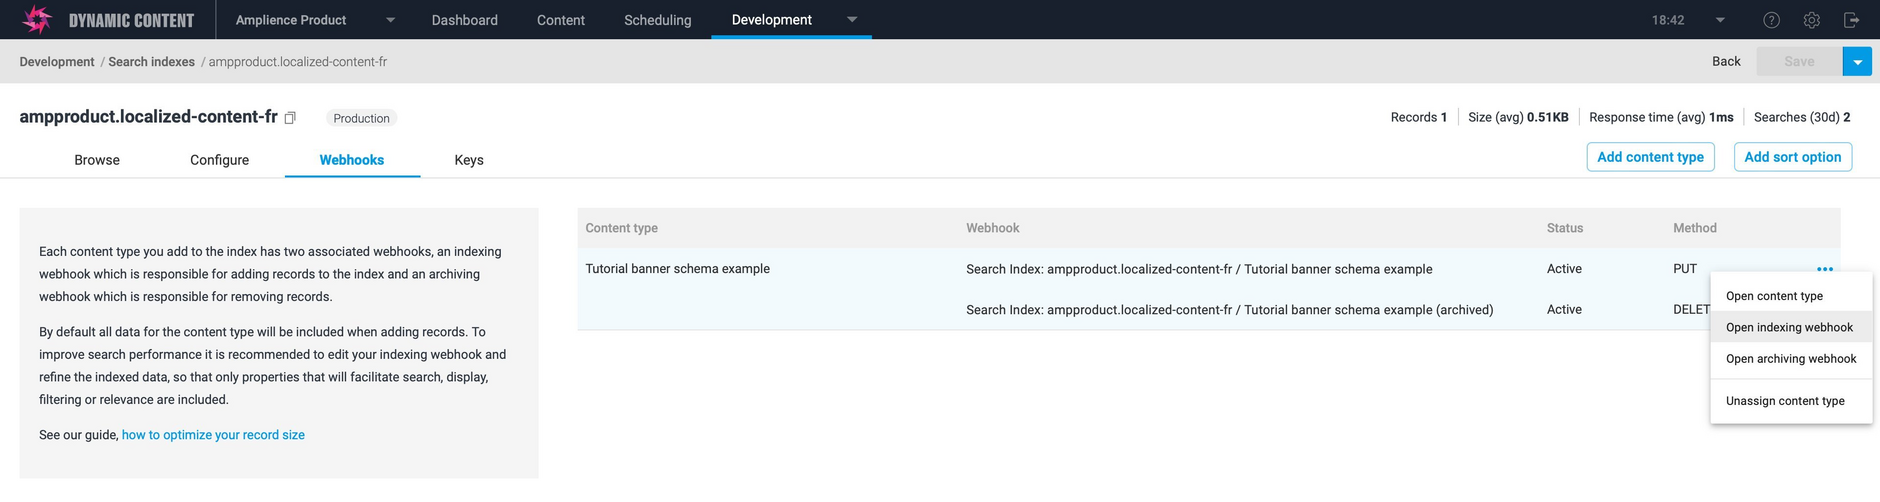Open the time 18:42 dropdown arrow
Screen dimensions: 1880x502
(1720, 20)
